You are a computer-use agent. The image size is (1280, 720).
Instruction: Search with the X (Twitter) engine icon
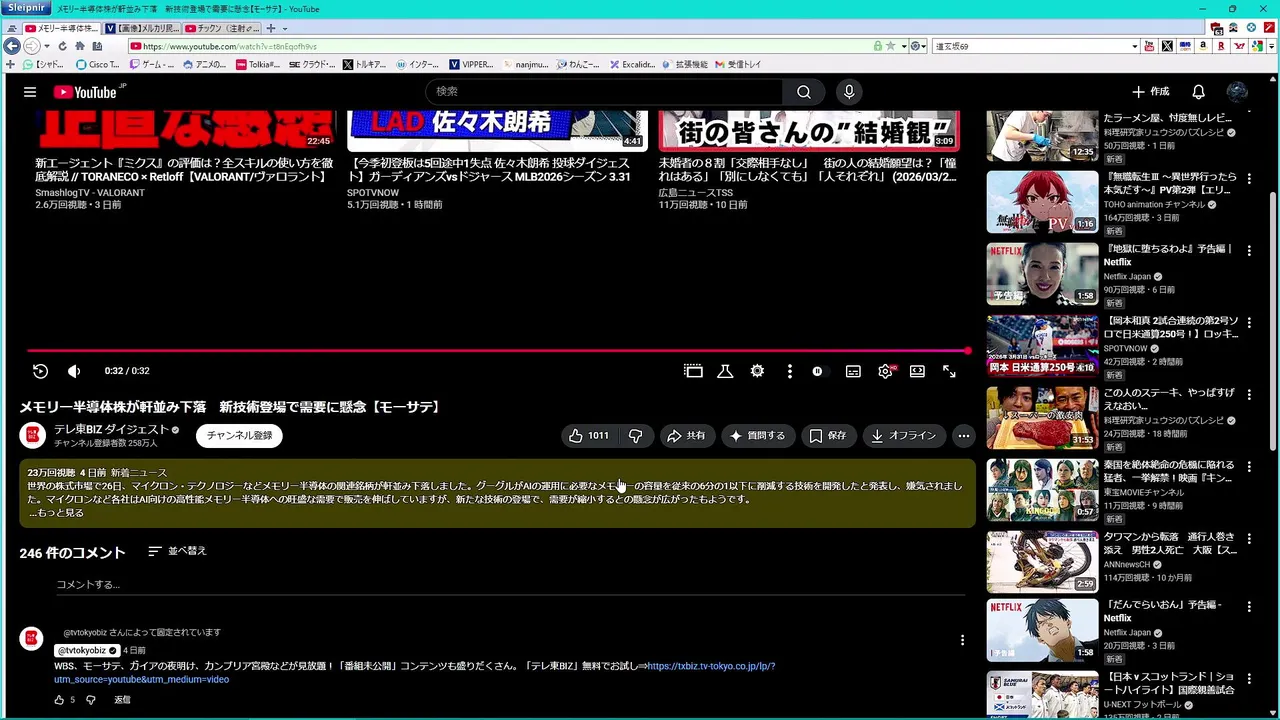point(1167,46)
